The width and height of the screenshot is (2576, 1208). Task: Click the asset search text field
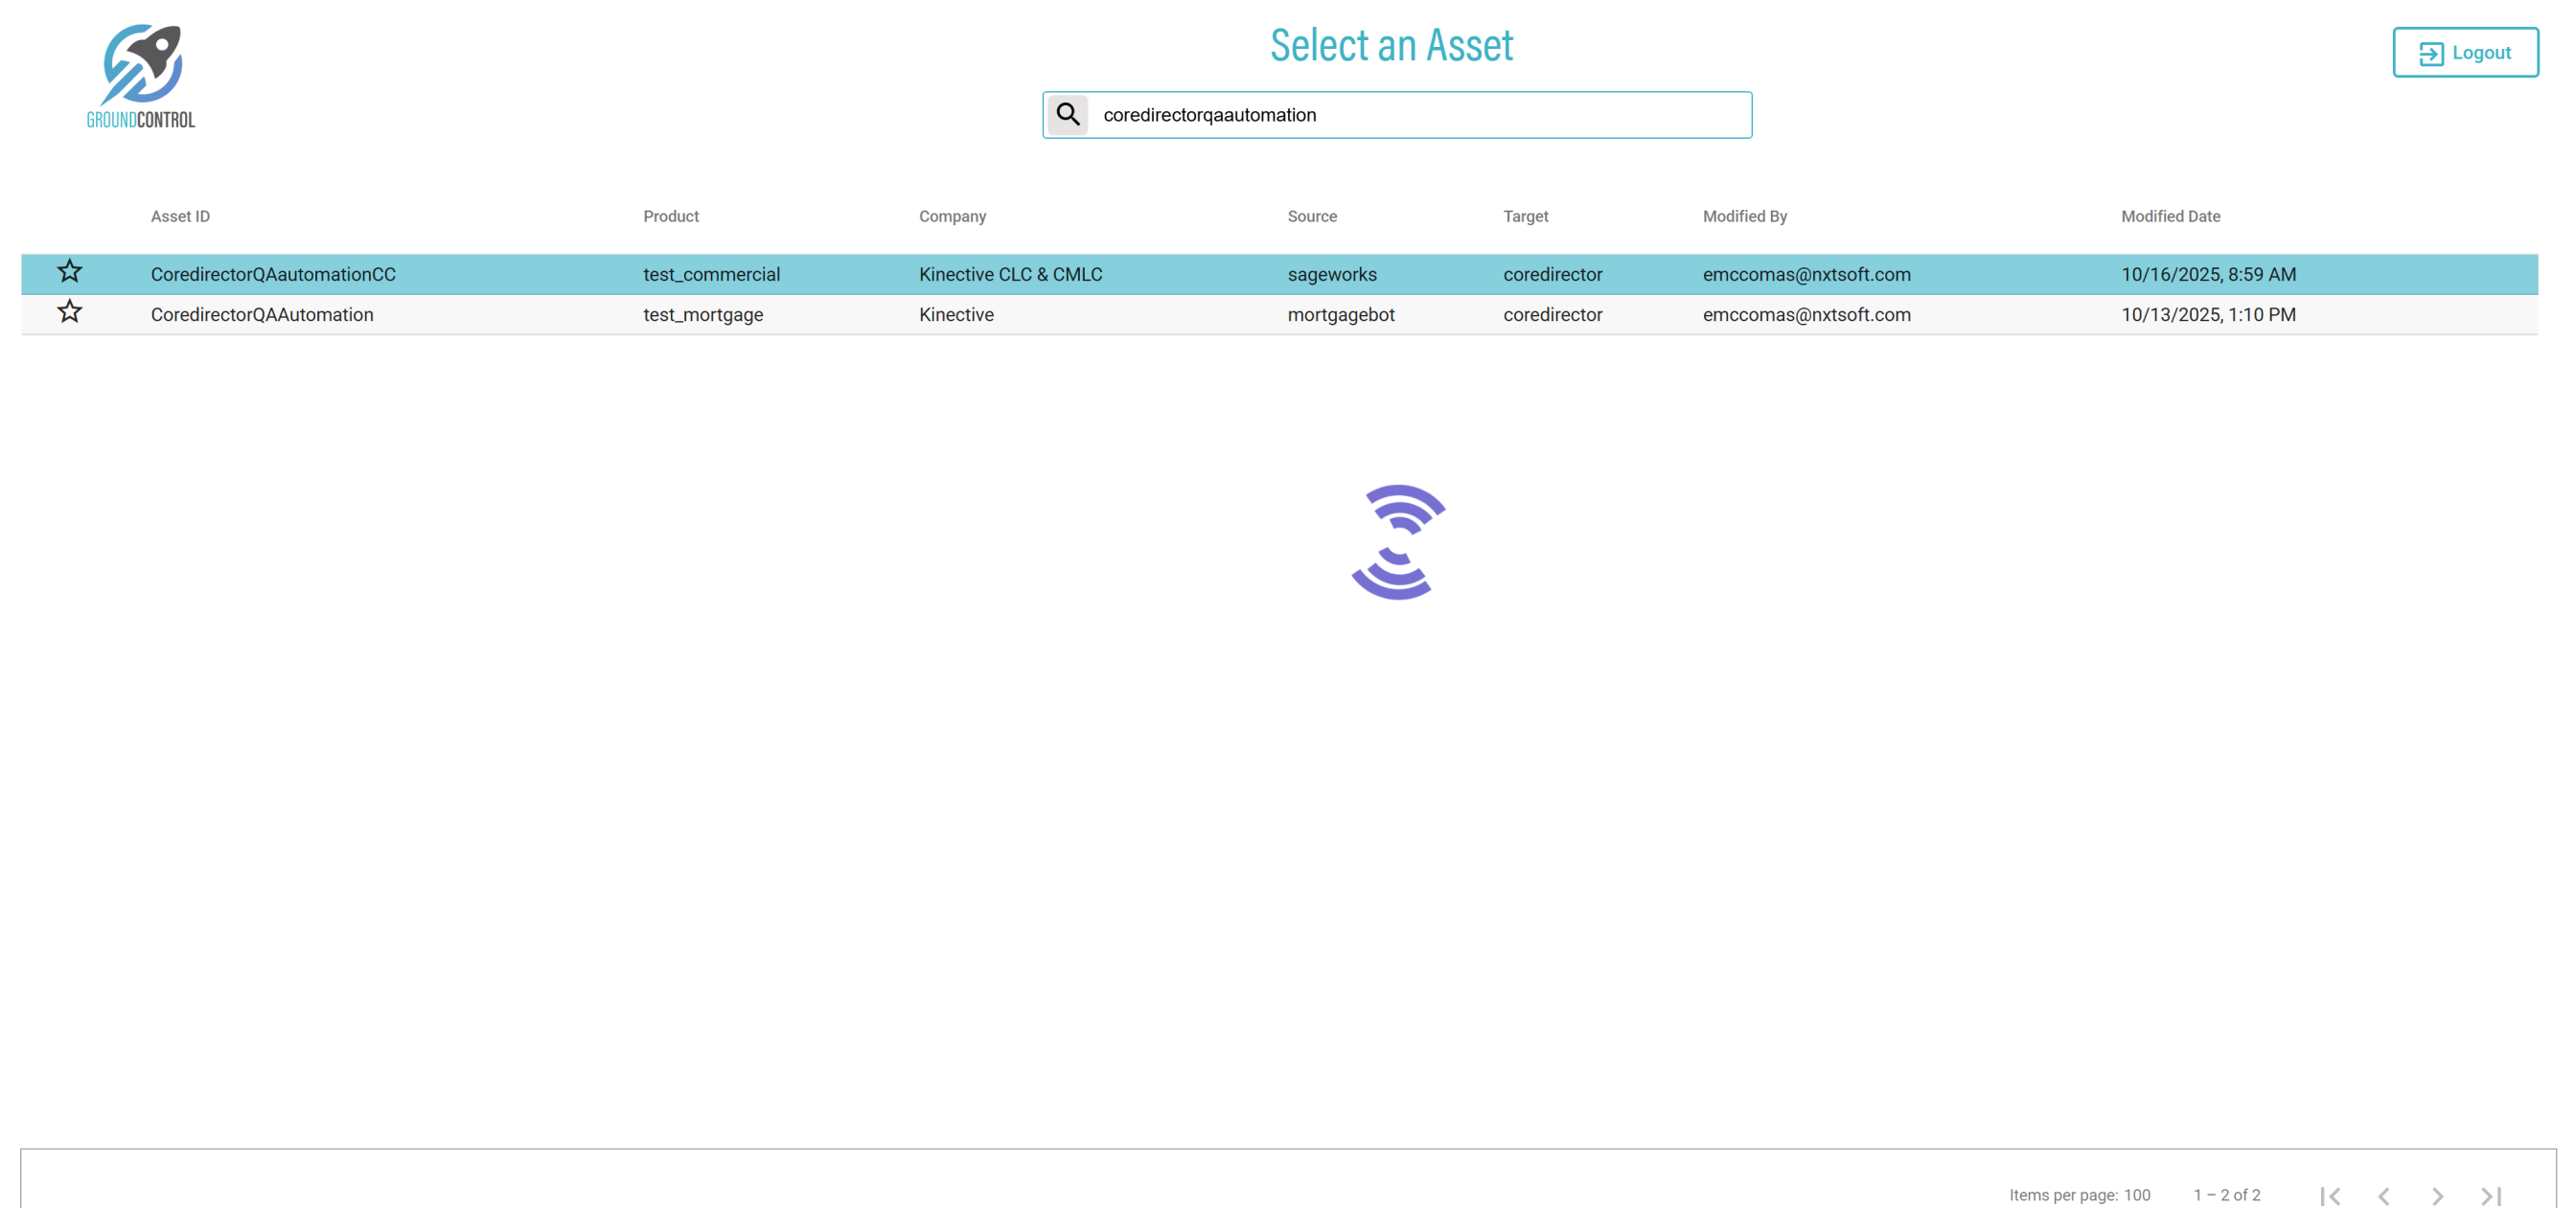(x=1420, y=115)
